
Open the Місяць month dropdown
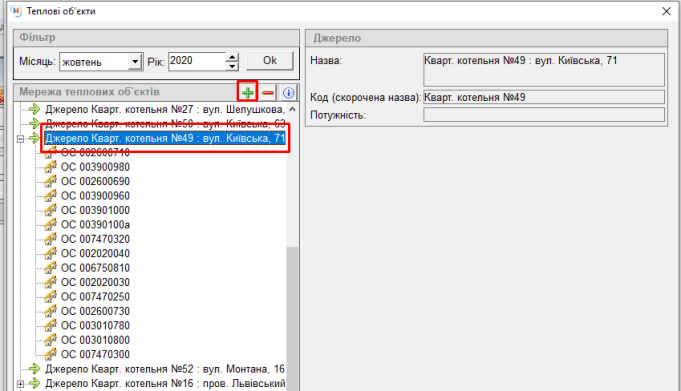tap(136, 62)
